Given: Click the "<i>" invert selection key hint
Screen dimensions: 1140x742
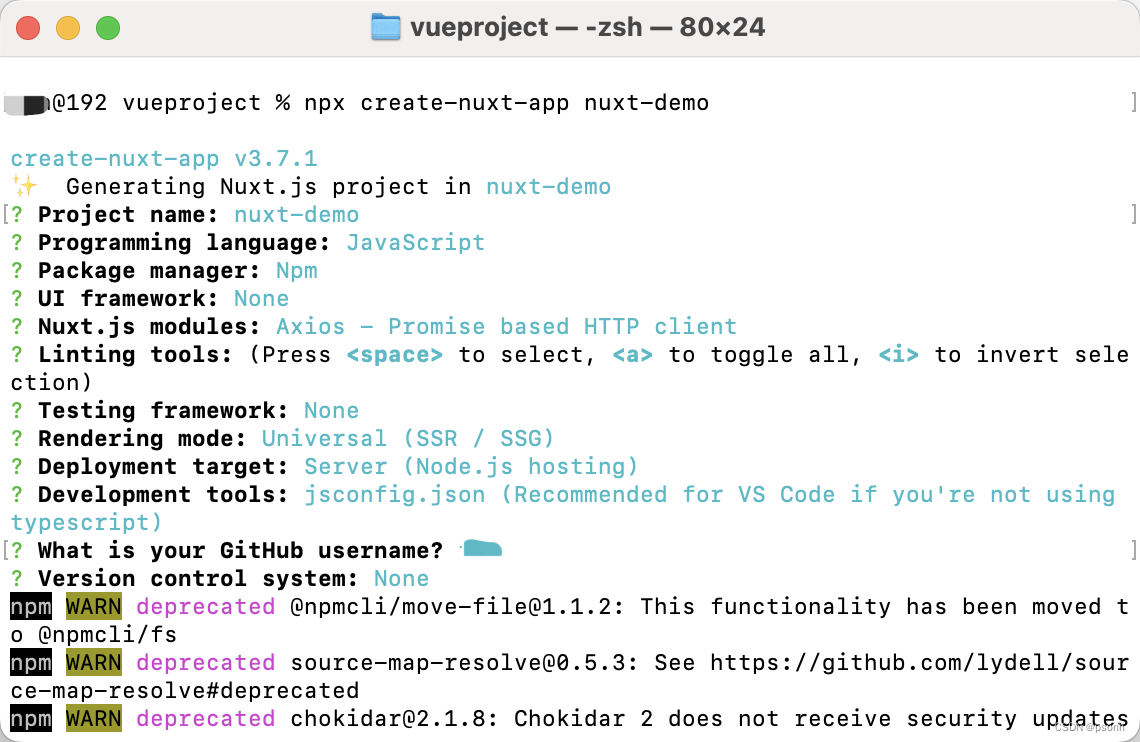Looking at the screenshot, I should 899,355.
